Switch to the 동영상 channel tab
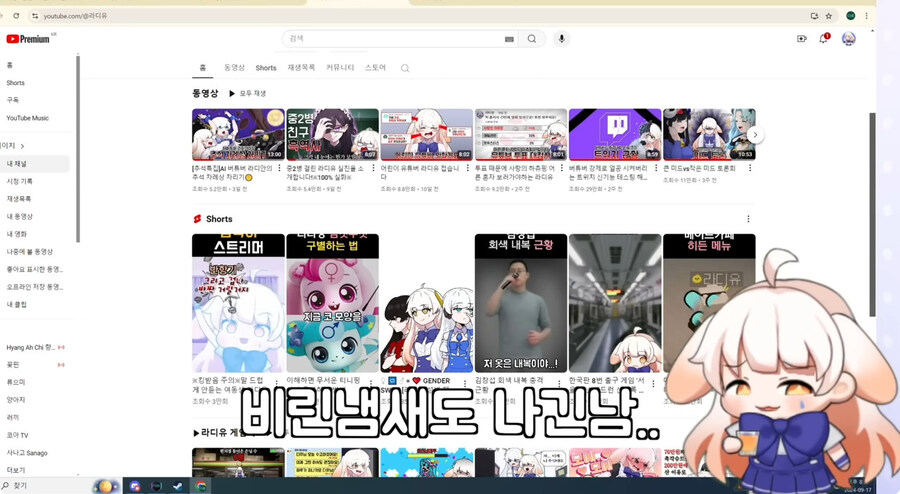The height and width of the screenshot is (494, 900). point(234,68)
